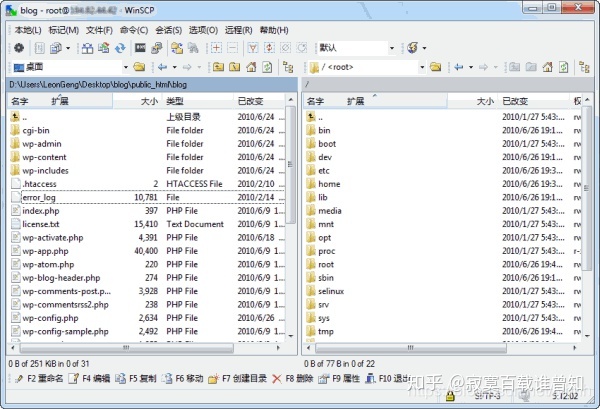This screenshot has height=409, width=600.
Task: Expand local back history dropdown arrow
Action: coord(174,67)
